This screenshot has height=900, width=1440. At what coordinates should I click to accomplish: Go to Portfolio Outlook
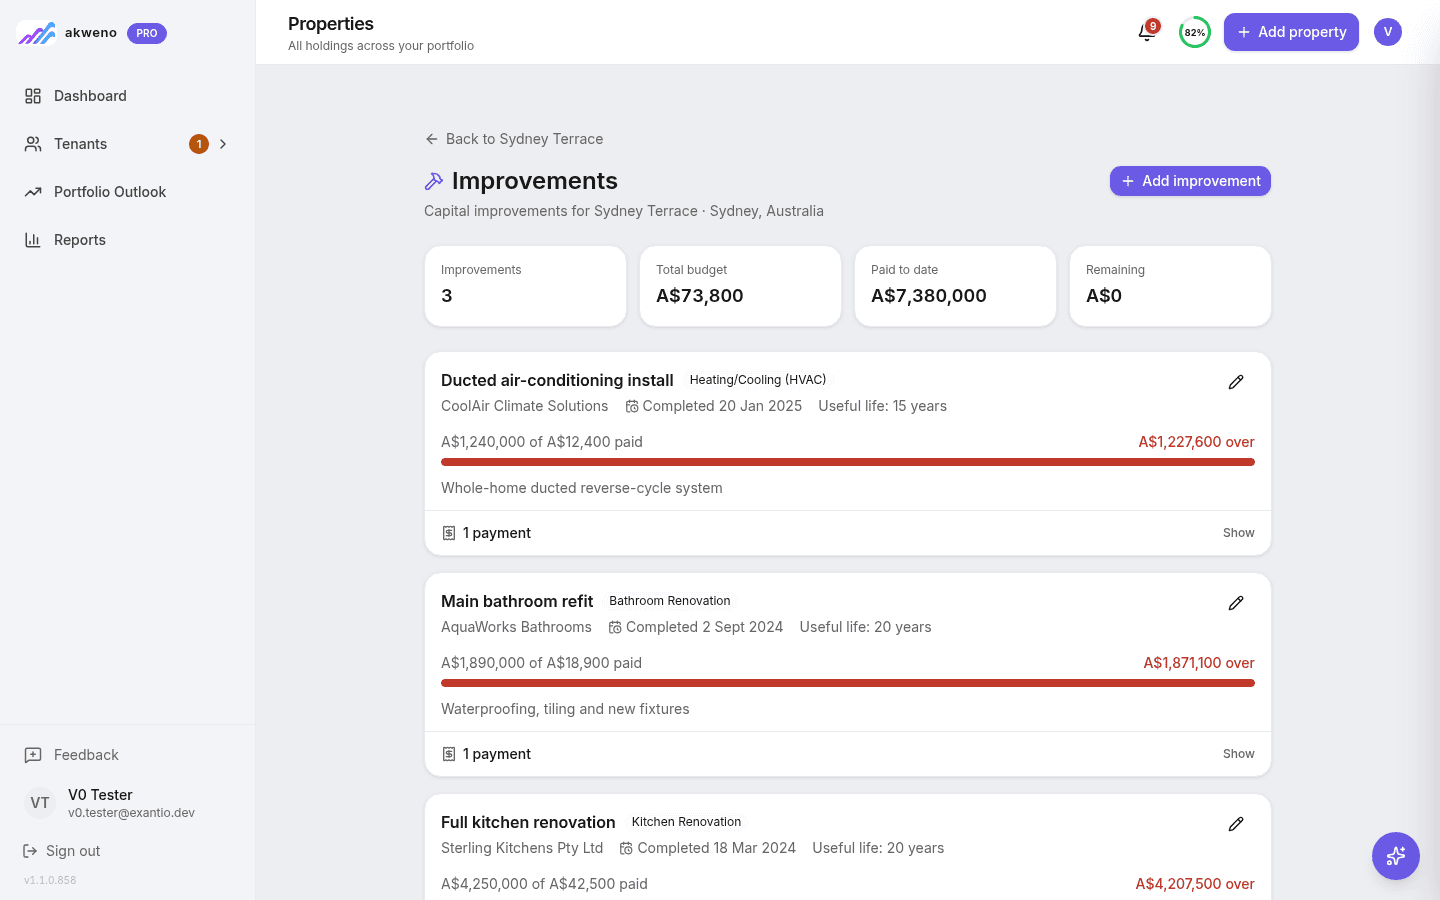[127, 192]
